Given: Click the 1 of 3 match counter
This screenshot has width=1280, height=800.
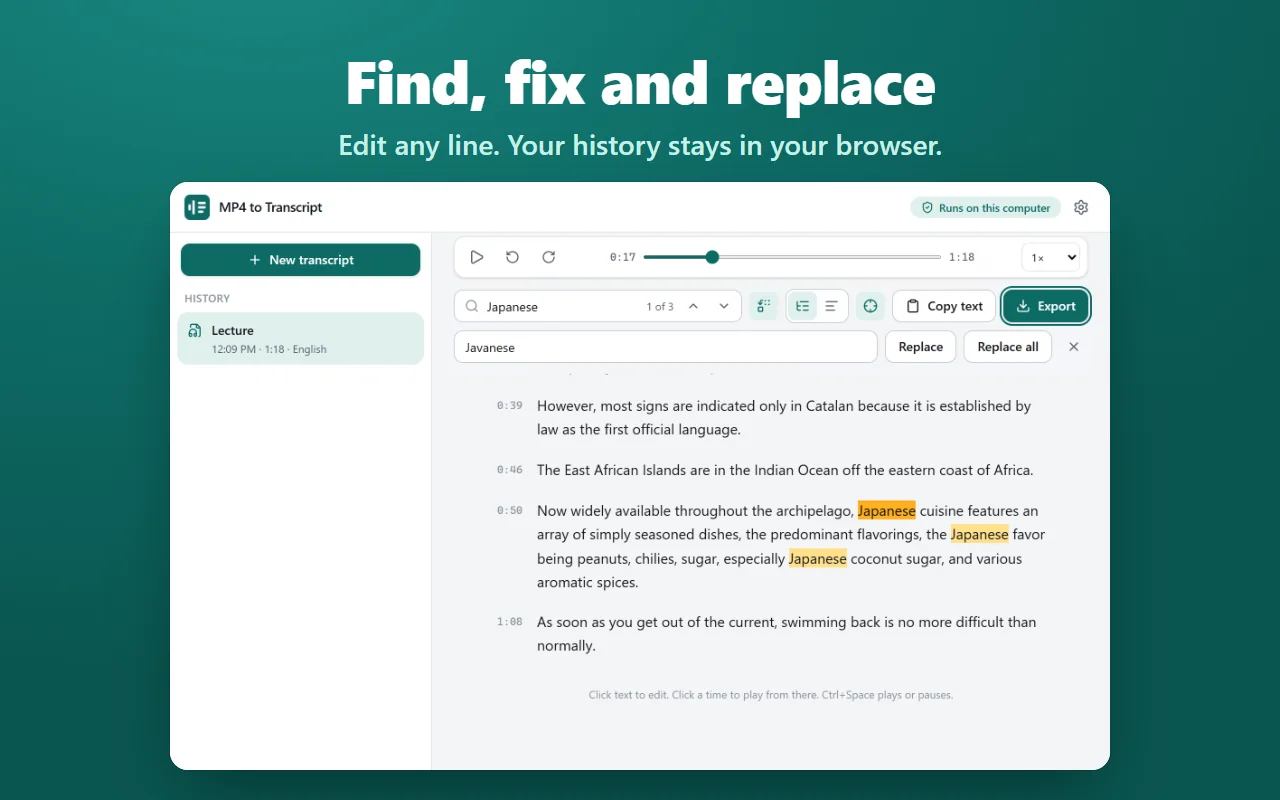Looking at the screenshot, I should [x=660, y=307].
